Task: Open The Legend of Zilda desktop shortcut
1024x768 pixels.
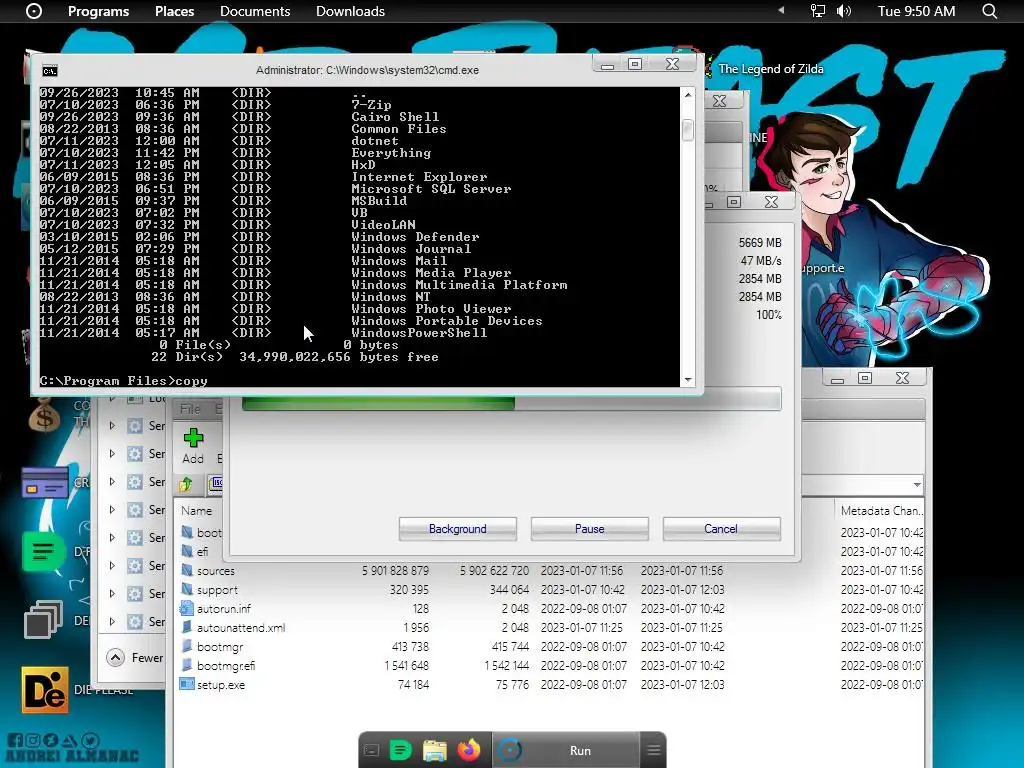Action: pyautogui.click(x=771, y=69)
